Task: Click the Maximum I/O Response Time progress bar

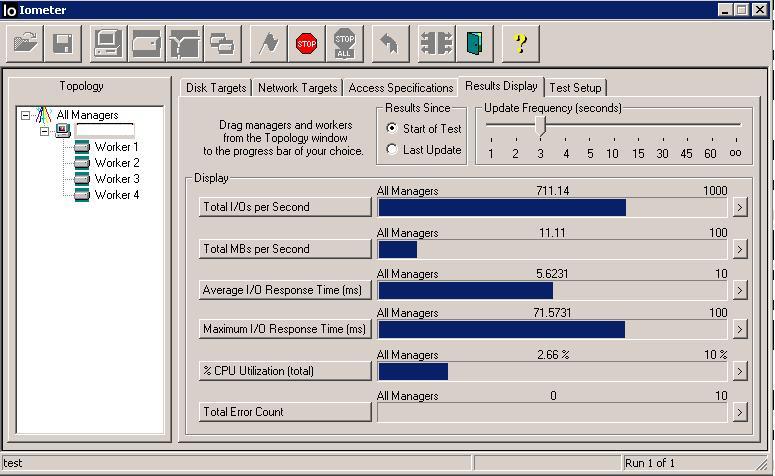Action: [552, 330]
